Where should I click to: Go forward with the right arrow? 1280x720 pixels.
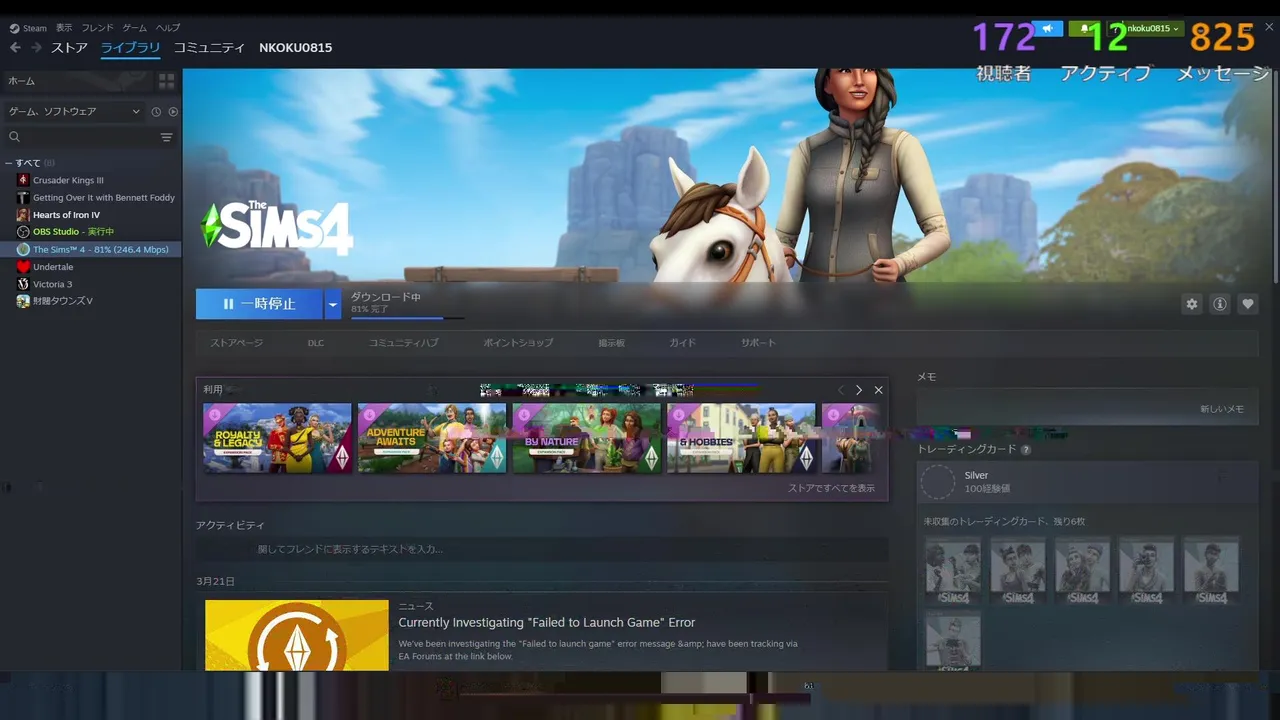click(36, 48)
